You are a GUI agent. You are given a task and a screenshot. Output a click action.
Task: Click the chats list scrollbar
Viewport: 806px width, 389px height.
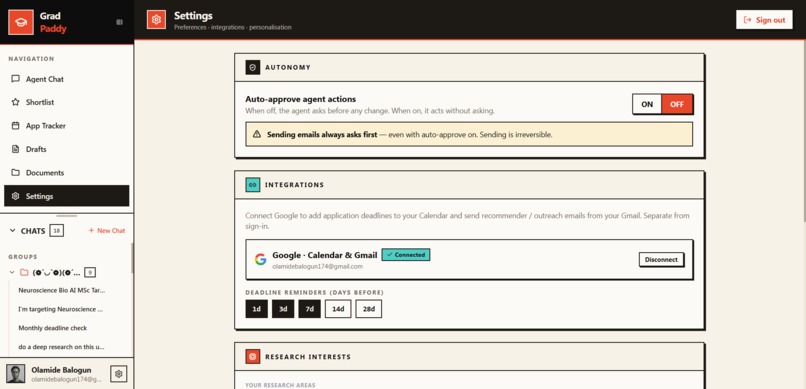click(x=132, y=258)
